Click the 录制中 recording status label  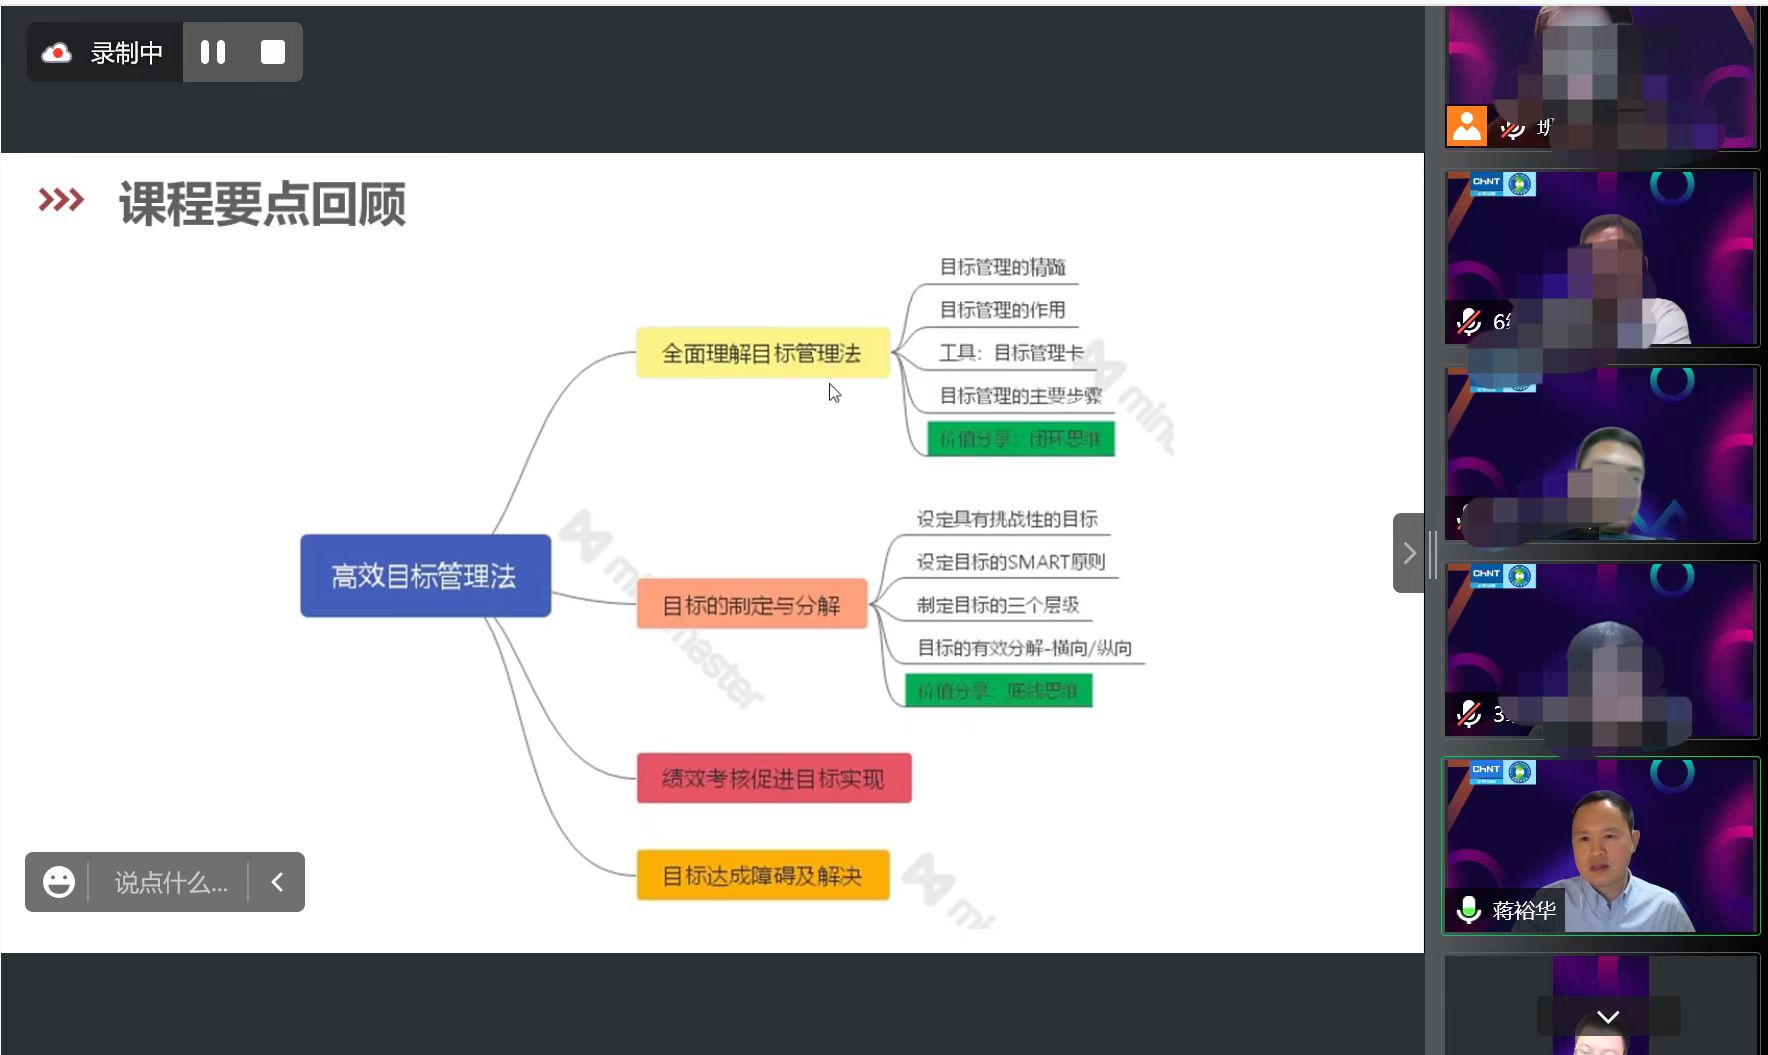[127, 53]
